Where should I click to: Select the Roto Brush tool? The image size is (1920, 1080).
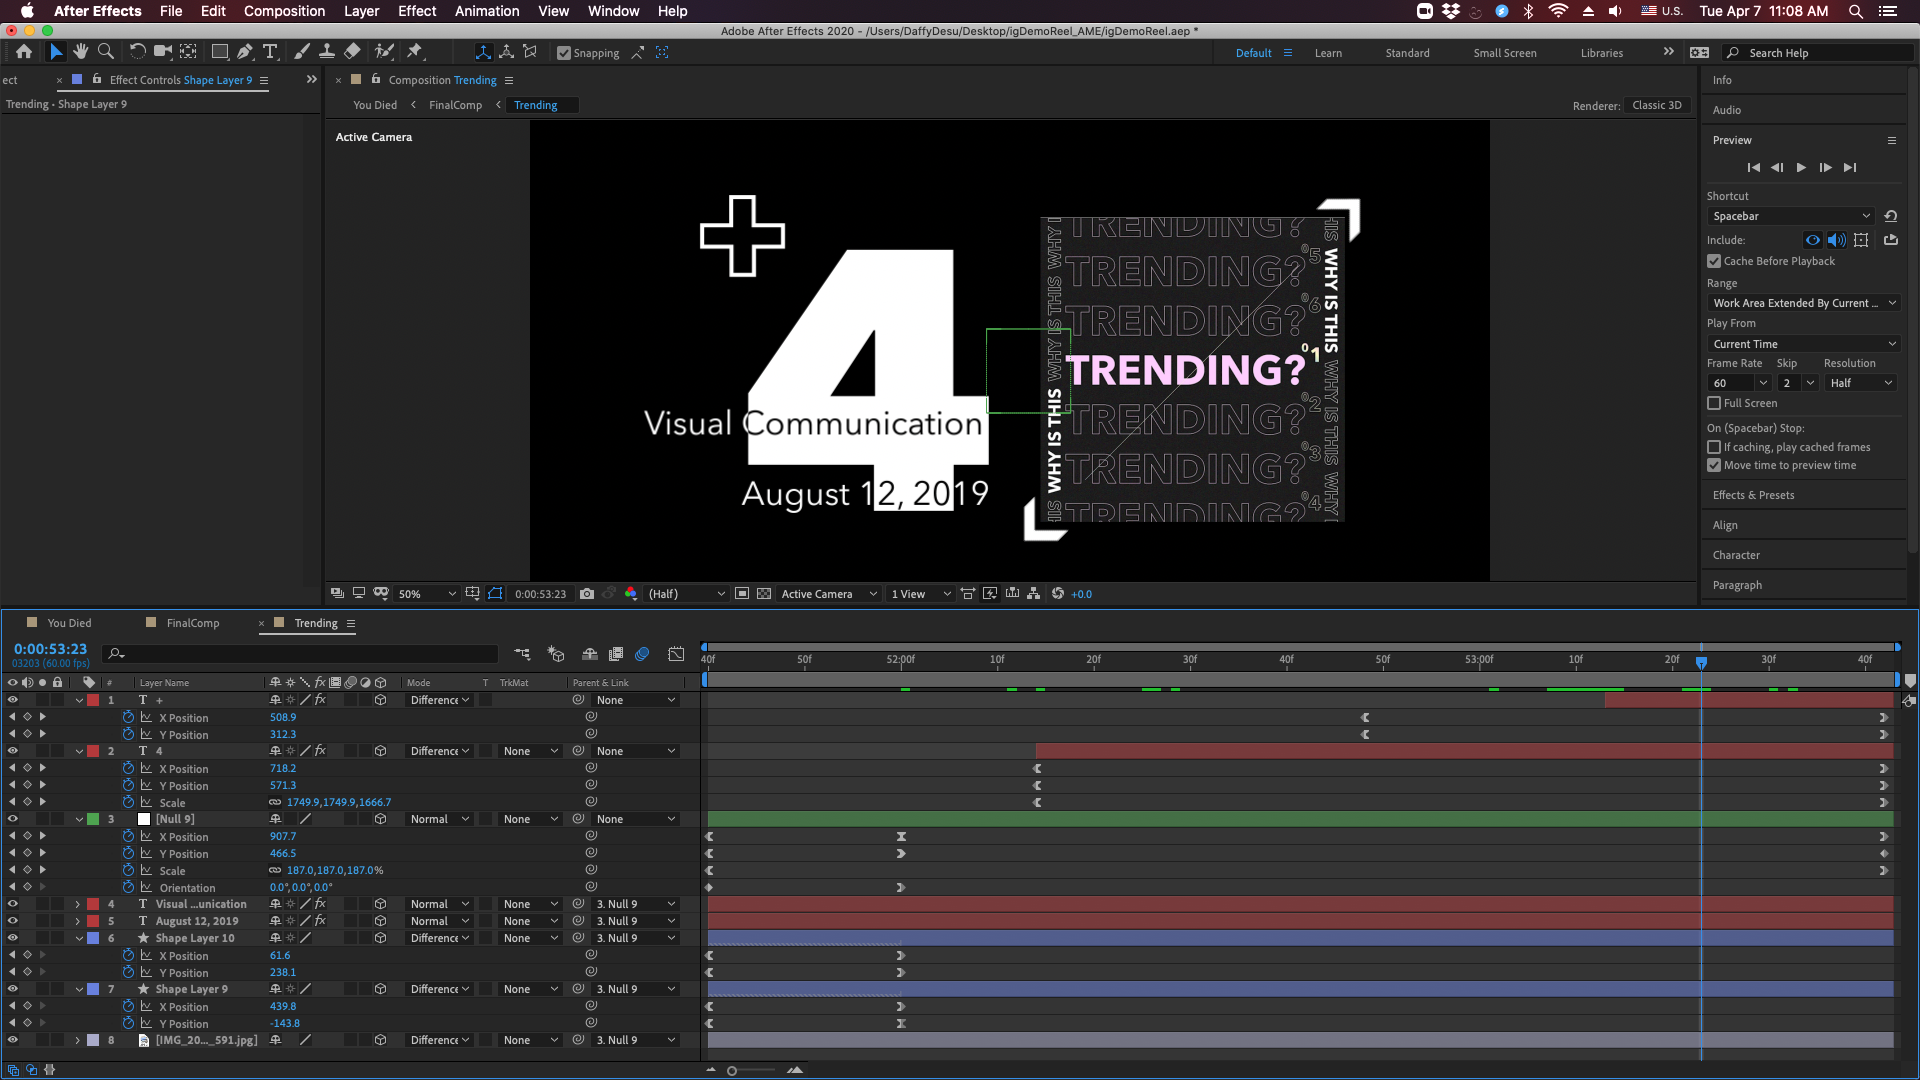tap(384, 52)
